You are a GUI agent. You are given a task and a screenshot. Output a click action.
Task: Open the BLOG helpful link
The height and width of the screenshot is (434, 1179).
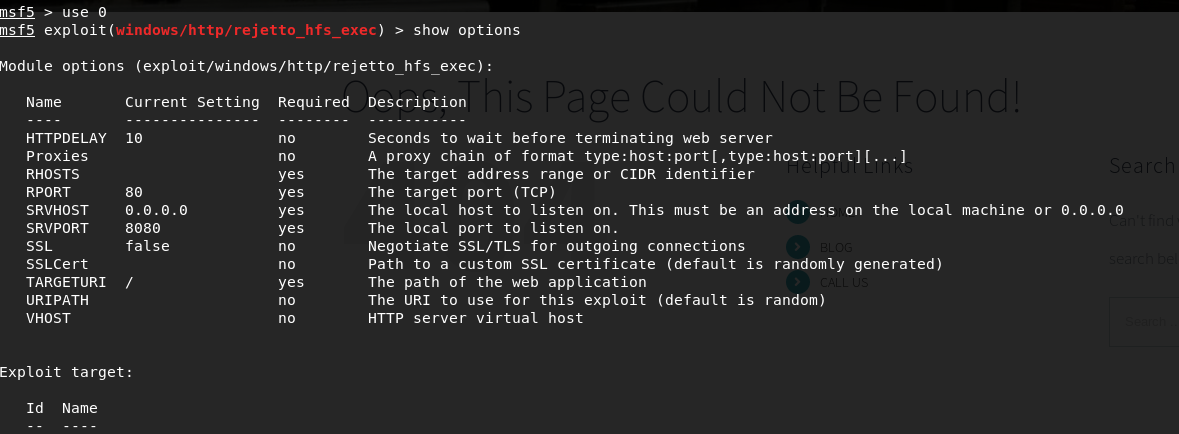[x=836, y=247]
